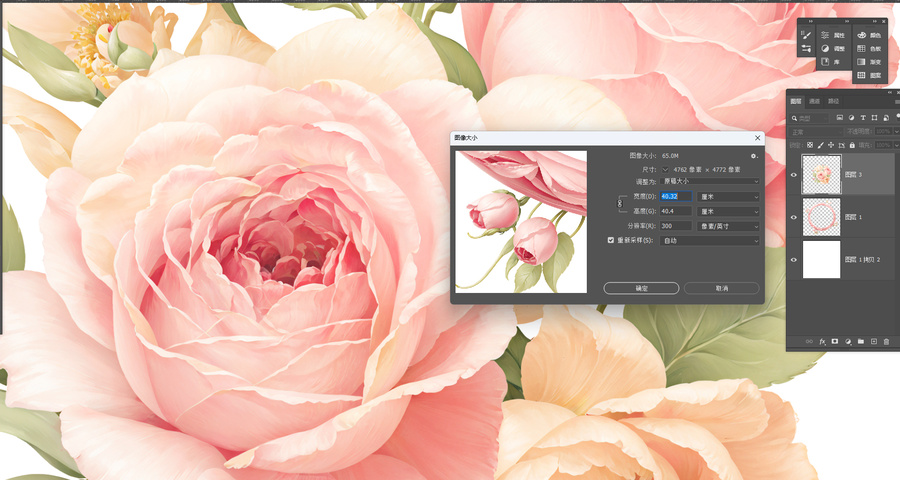The image size is (900, 480).
Task: Select 图层 1 layer thumbnail
Action: click(821, 217)
